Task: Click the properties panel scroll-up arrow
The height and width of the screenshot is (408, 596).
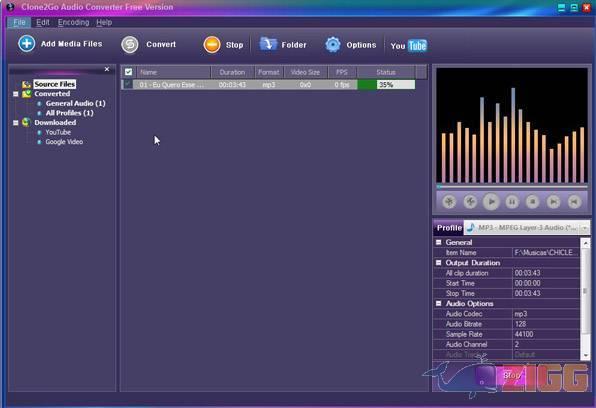Action: (585, 243)
